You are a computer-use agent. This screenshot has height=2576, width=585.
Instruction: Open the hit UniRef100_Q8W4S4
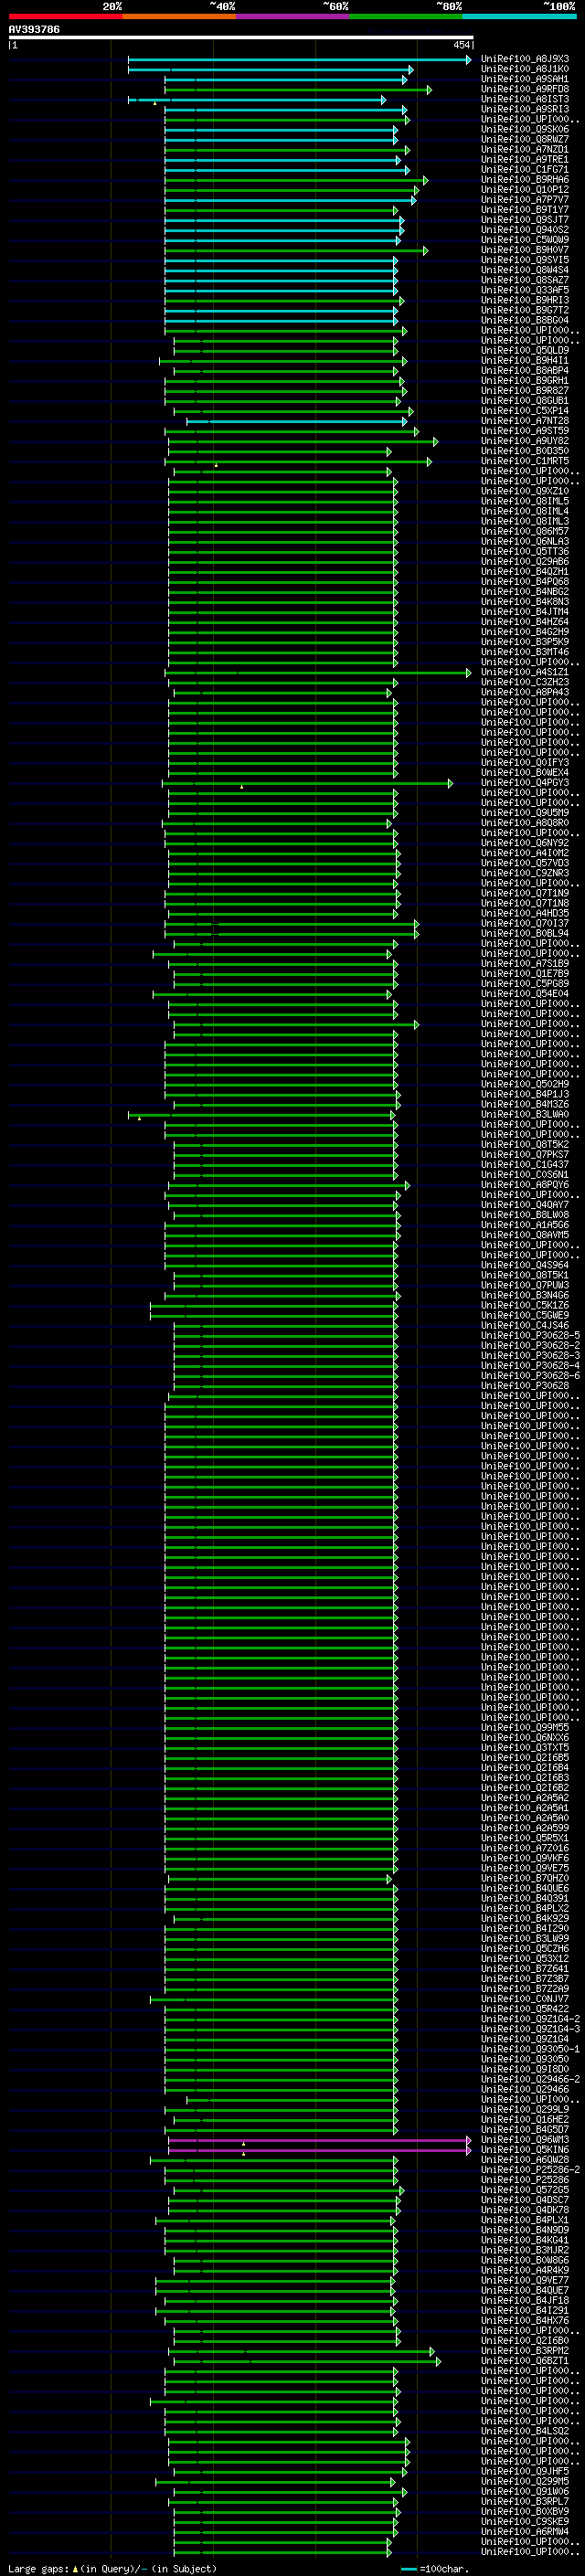click(525, 270)
